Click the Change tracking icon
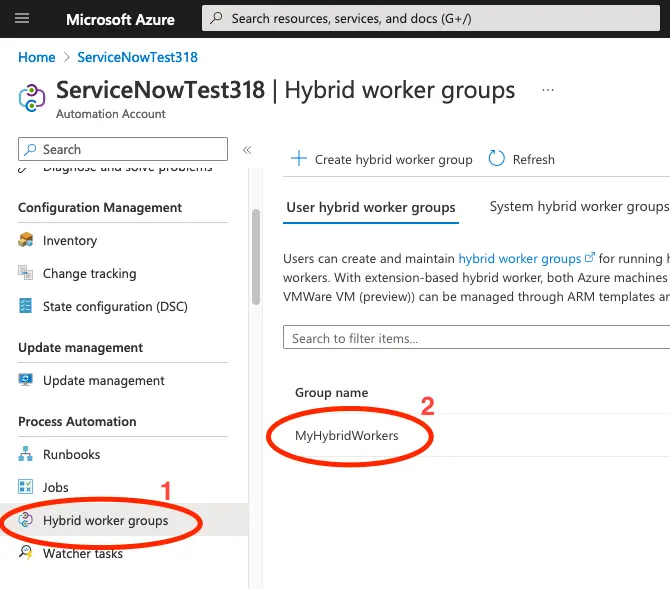 point(25,273)
